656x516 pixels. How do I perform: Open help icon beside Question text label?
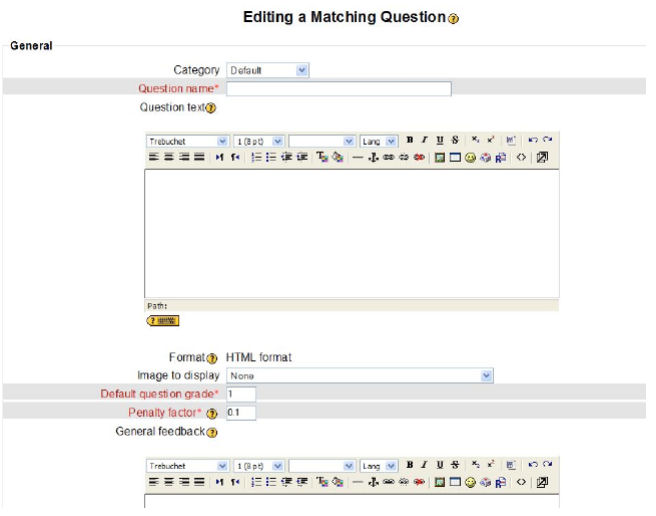tap(210, 108)
